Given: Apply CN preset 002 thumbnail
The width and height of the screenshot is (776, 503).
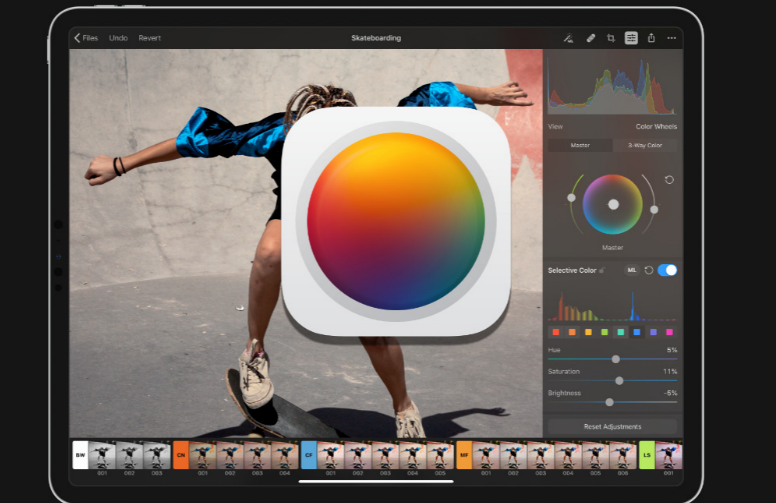Looking at the screenshot, I should tap(230, 455).
